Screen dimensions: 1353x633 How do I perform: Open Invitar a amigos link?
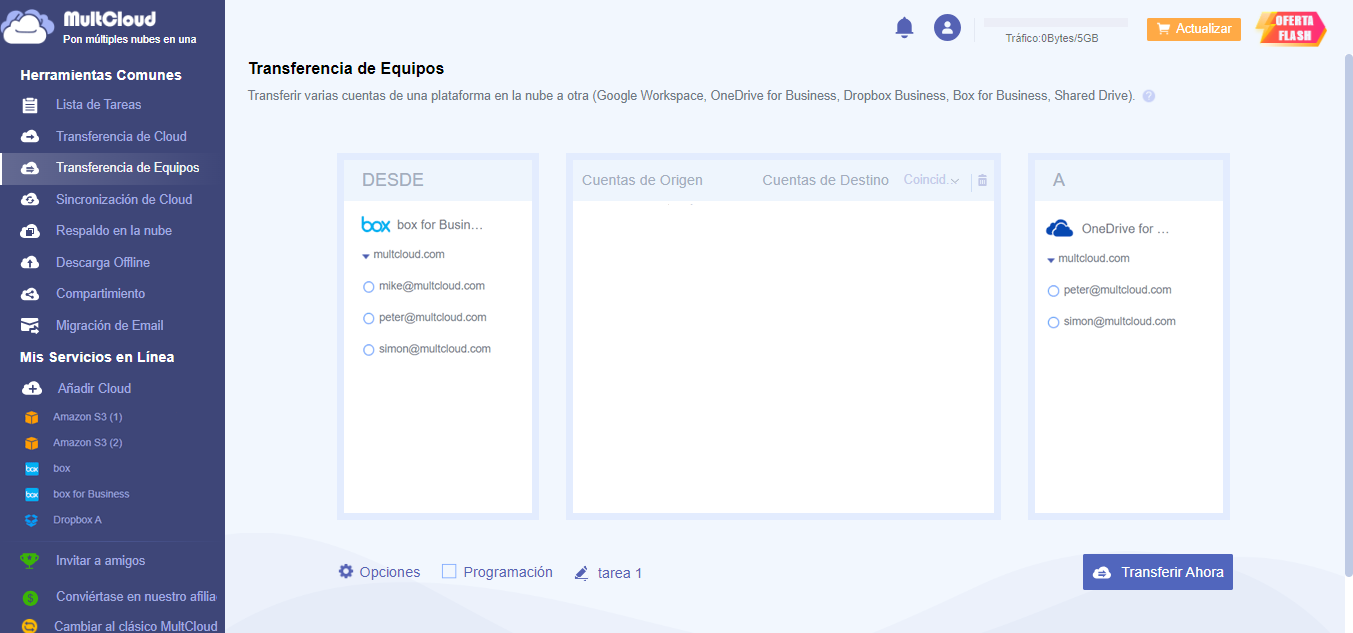click(x=101, y=560)
